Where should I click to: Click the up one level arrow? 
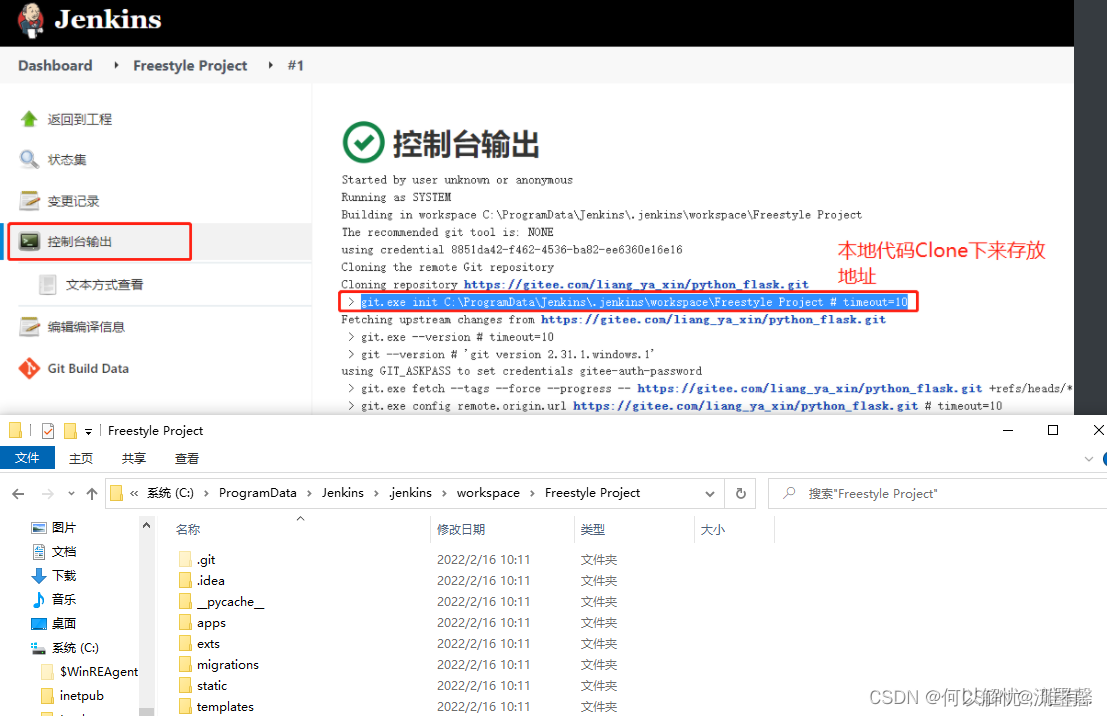point(92,494)
